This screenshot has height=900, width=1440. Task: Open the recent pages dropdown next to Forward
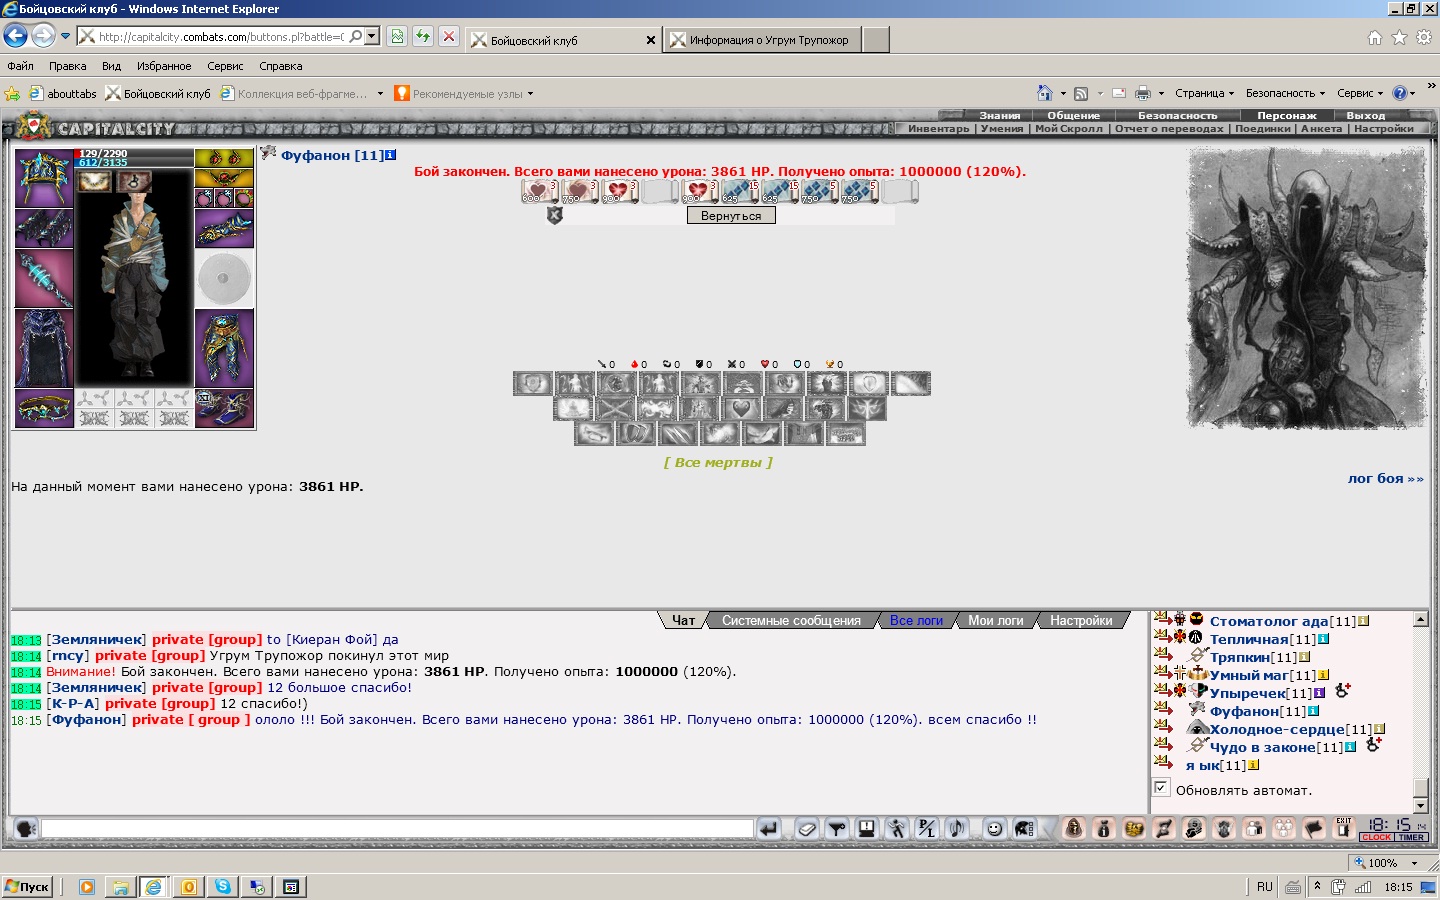[x=66, y=37]
